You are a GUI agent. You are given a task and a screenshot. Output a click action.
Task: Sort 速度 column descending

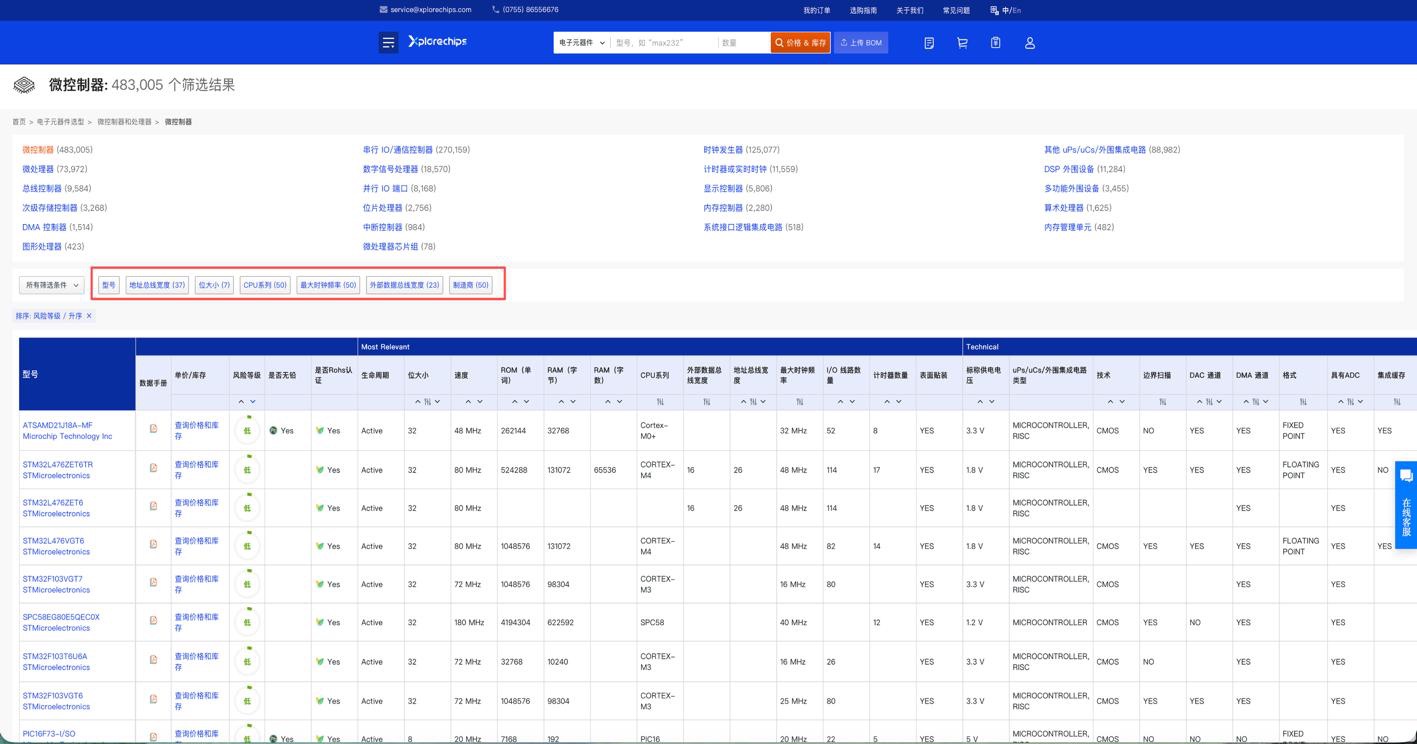point(481,402)
